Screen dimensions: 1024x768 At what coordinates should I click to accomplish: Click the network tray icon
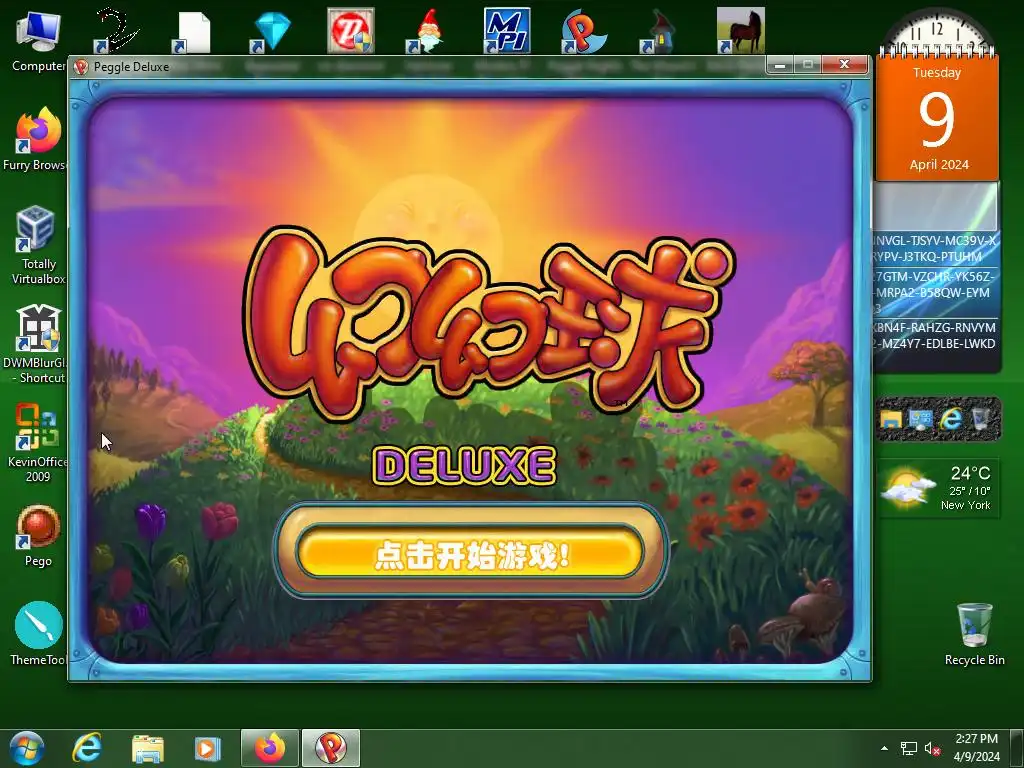tap(908, 748)
